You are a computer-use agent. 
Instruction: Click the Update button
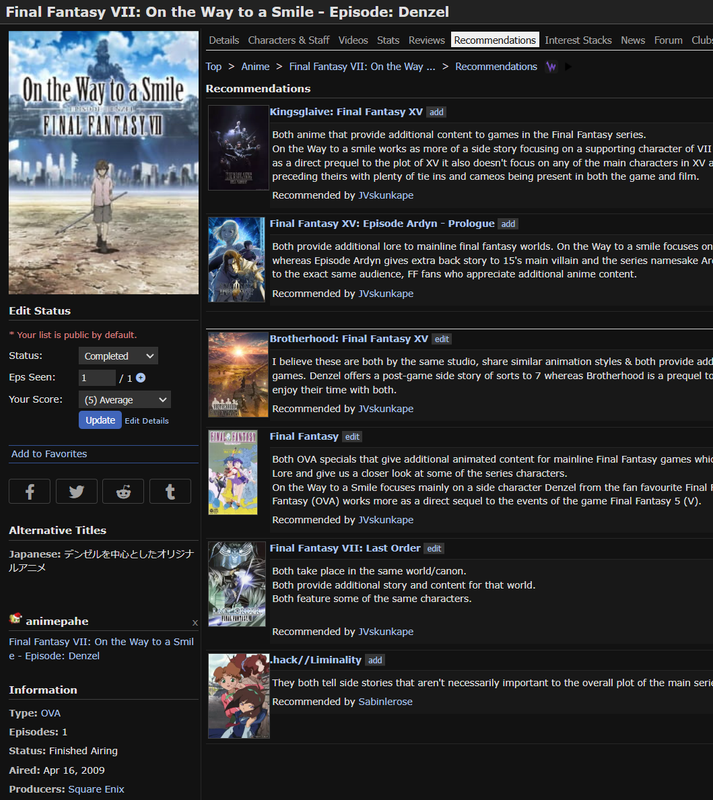[100, 420]
